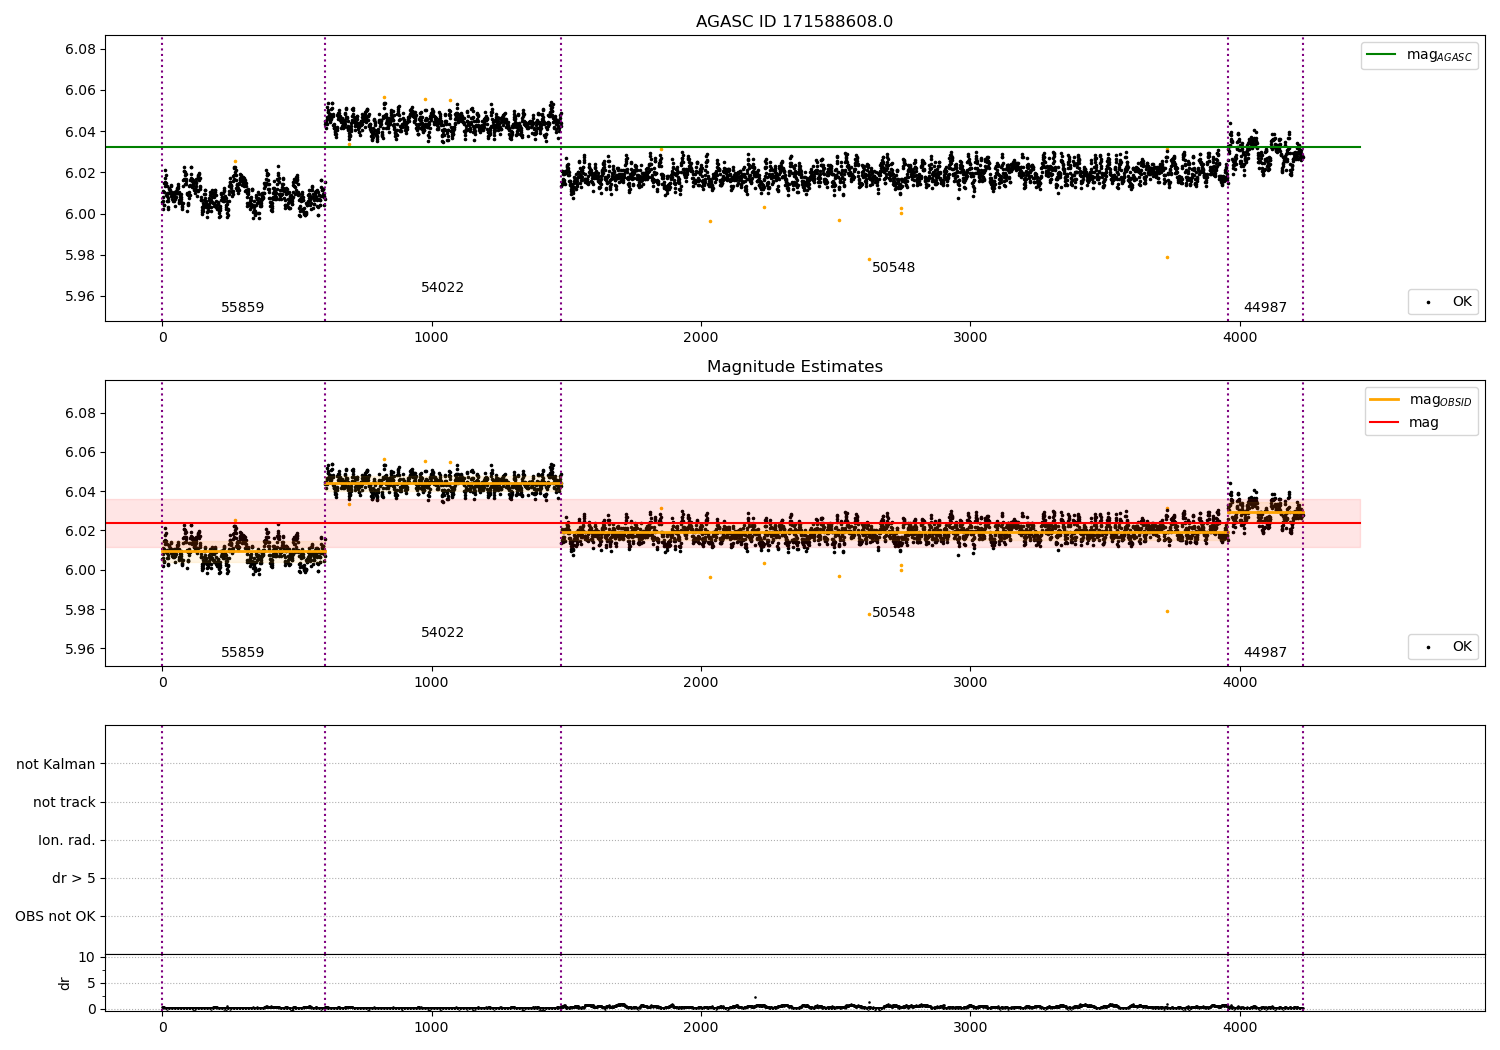Click the AGASC ID 171588608.0 title

click(794, 22)
